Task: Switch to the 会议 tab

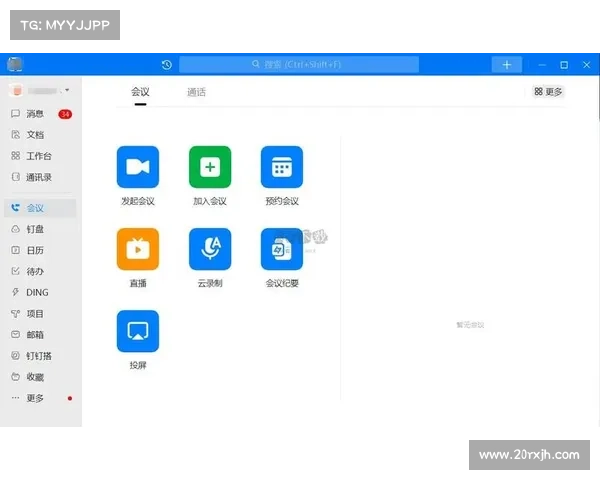Action: [140, 92]
